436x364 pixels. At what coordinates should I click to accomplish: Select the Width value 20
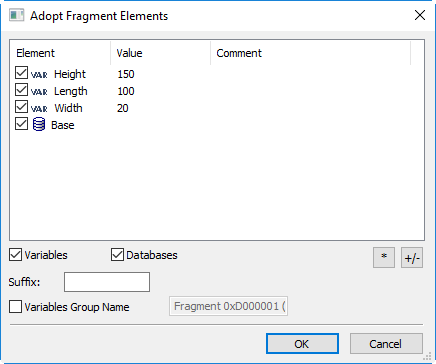123,108
